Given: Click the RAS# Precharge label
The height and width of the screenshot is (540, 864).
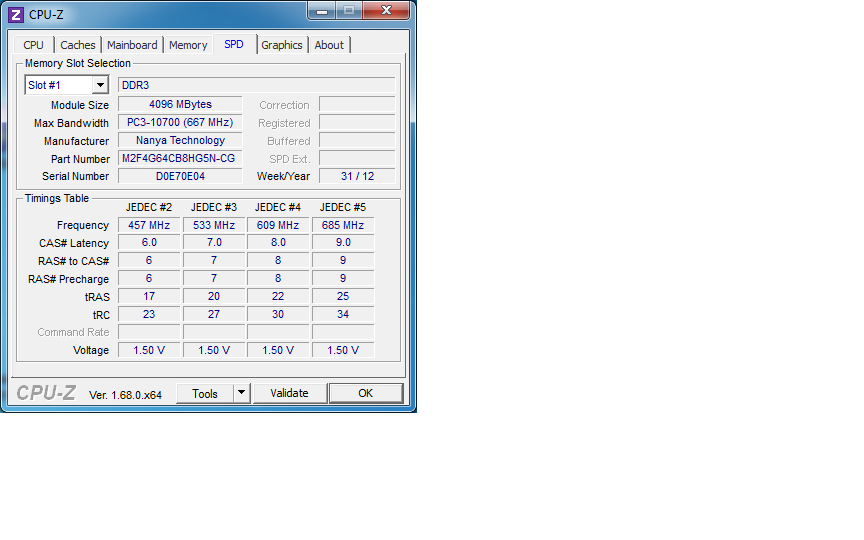Looking at the screenshot, I should coord(68,279).
